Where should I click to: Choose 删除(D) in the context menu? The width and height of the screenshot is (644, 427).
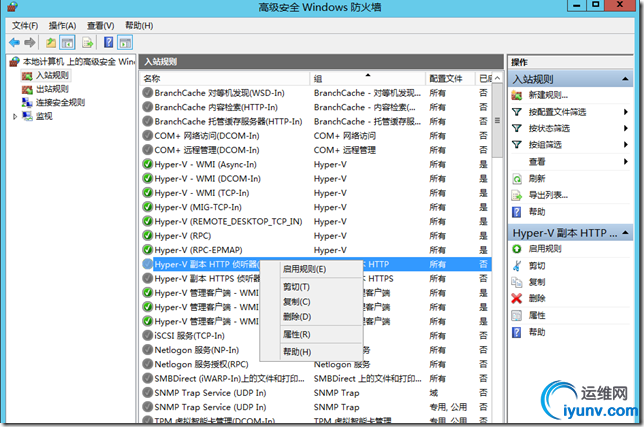(x=297, y=317)
